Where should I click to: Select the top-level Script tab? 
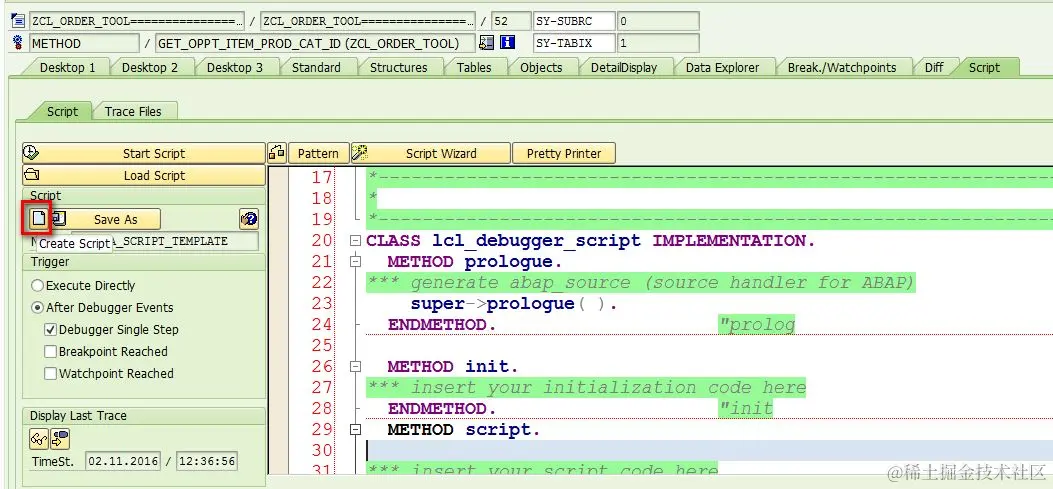(984, 67)
